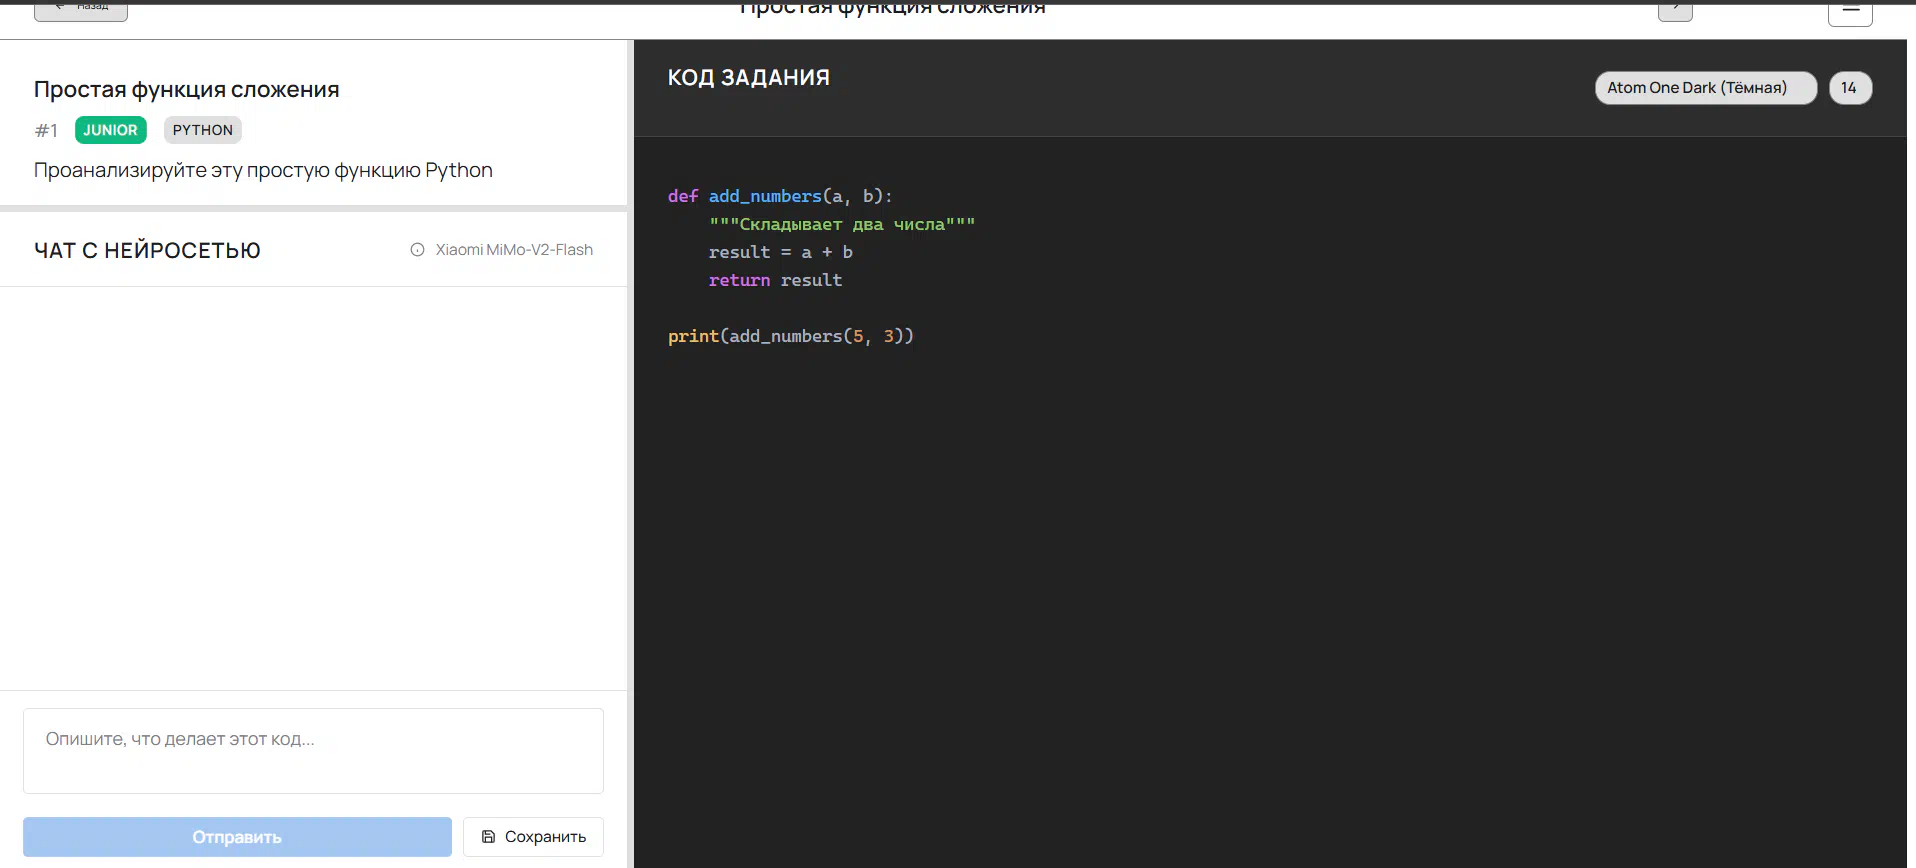This screenshot has height=868, width=1916.
Task: Open the Atom One Dark theme dropdown
Action: 1705,88
